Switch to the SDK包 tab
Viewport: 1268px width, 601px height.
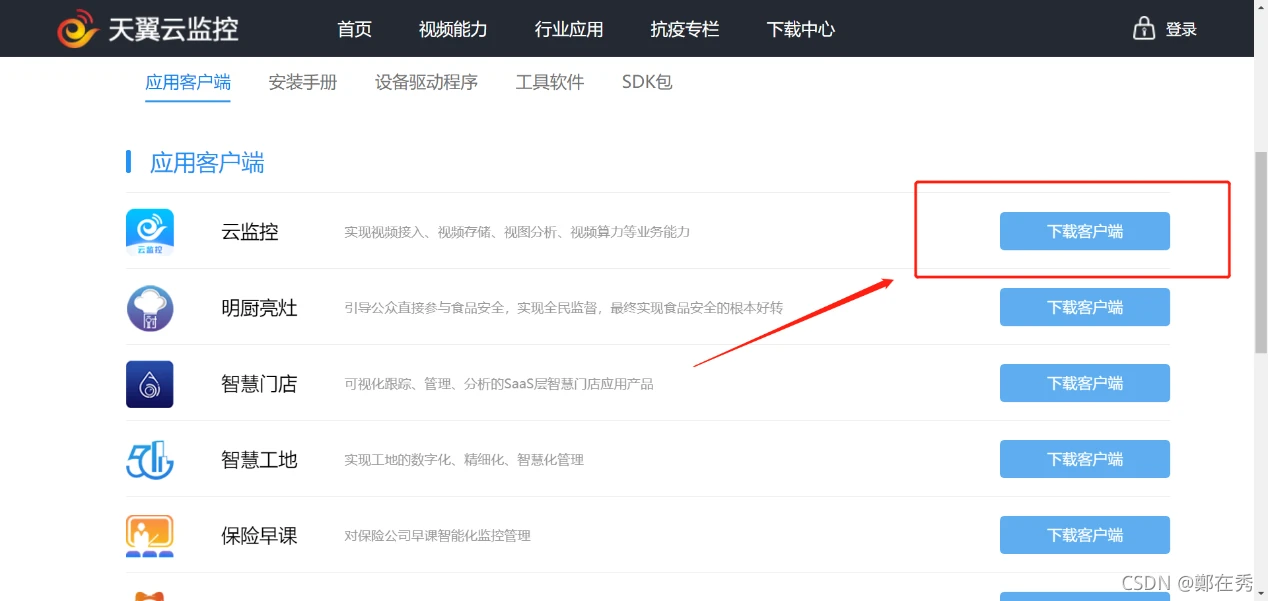point(647,82)
